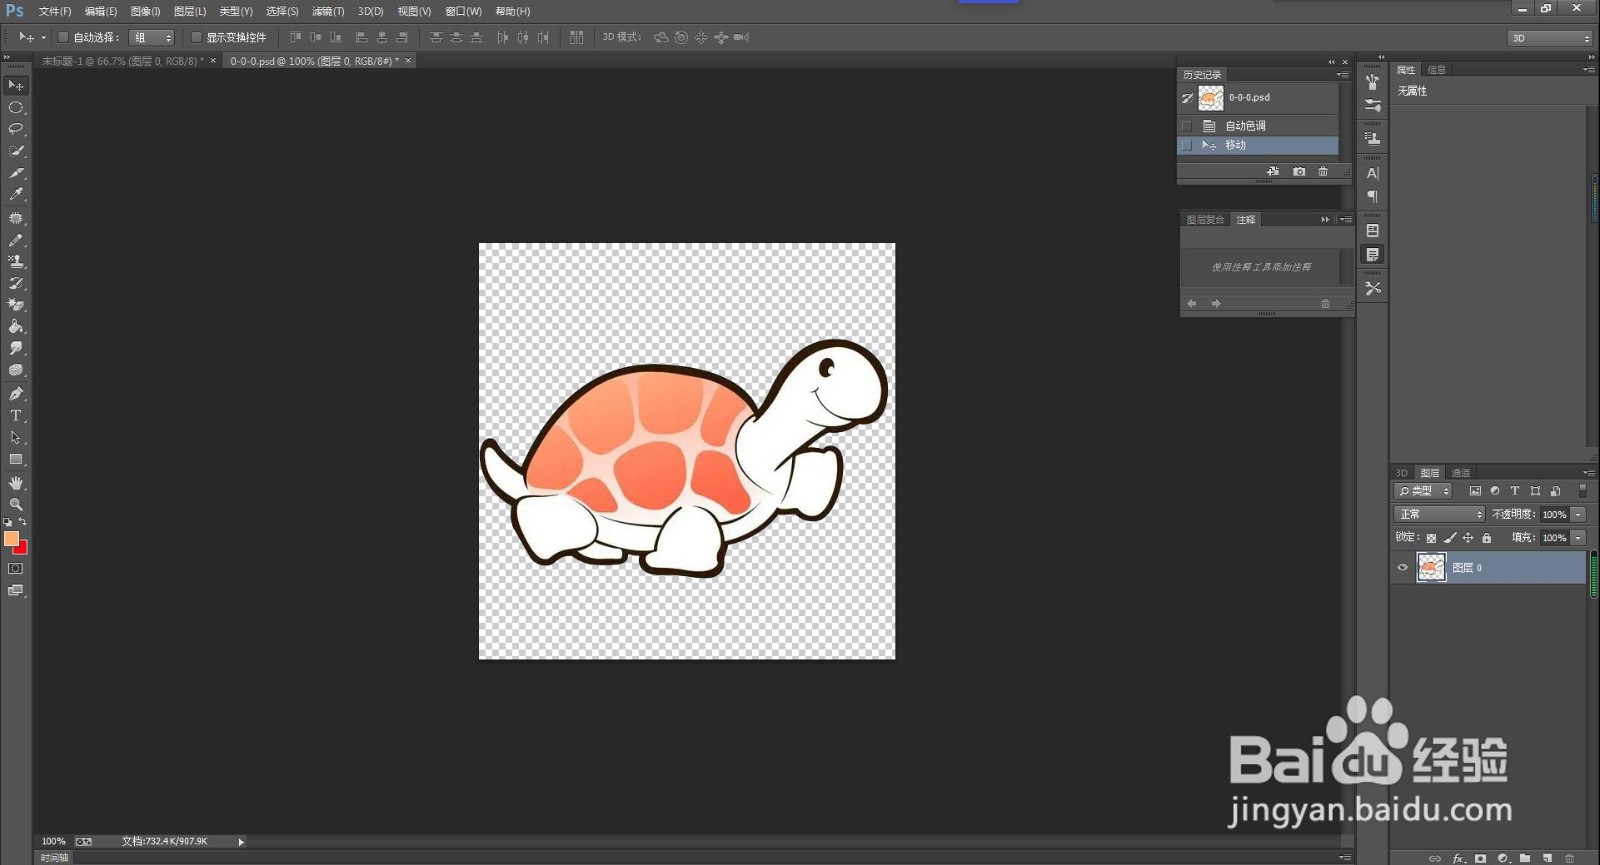This screenshot has height=865, width=1600.
Task: Select the Path Selection tool
Action: tap(15, 437)
